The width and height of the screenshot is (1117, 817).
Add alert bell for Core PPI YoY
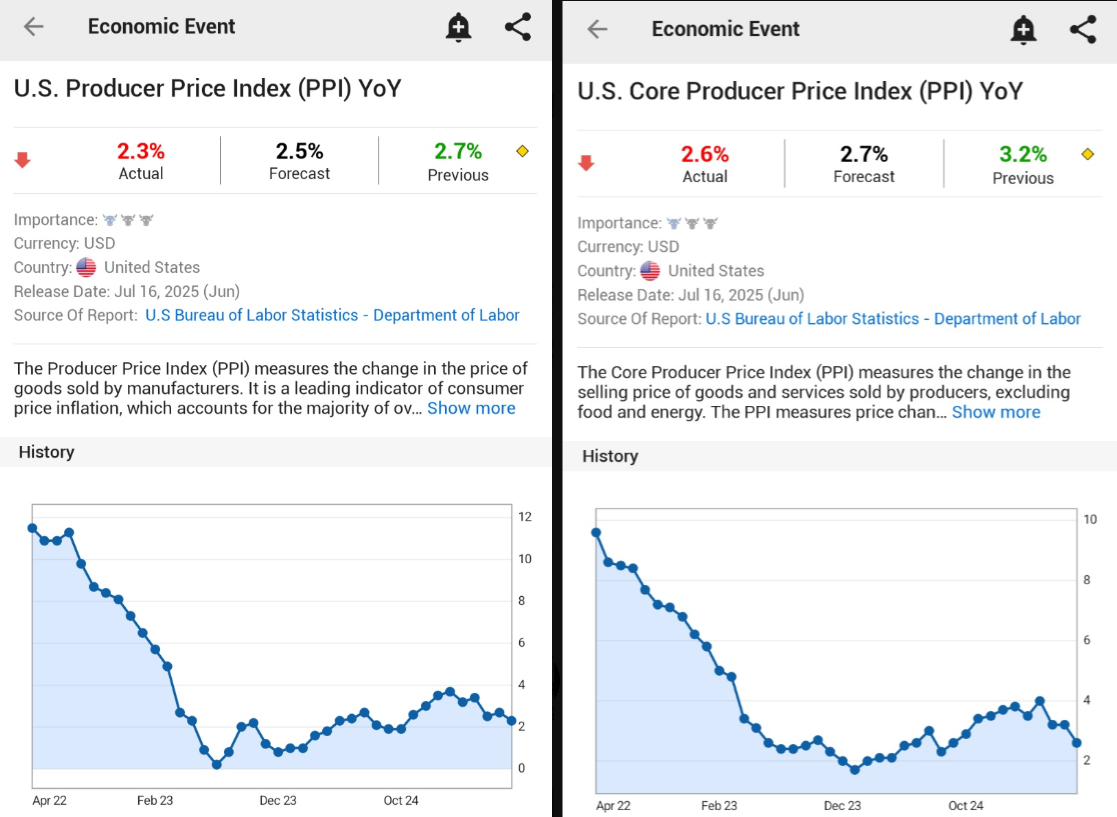click(1023, 30)
